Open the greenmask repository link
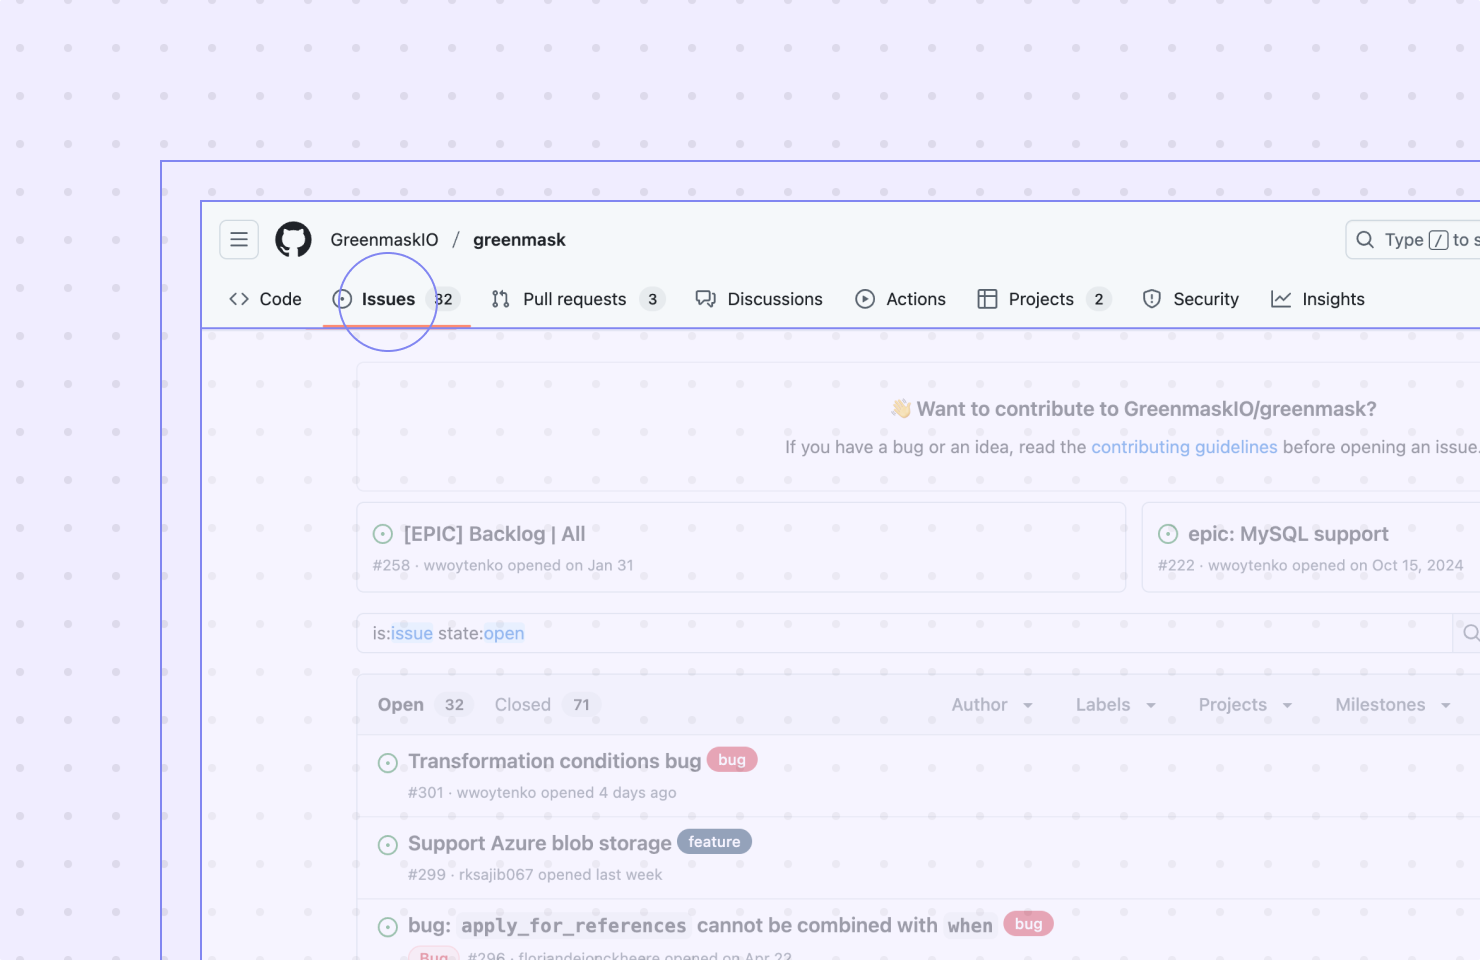Viewport: 1480px width, 960px height. pos(519,240)
